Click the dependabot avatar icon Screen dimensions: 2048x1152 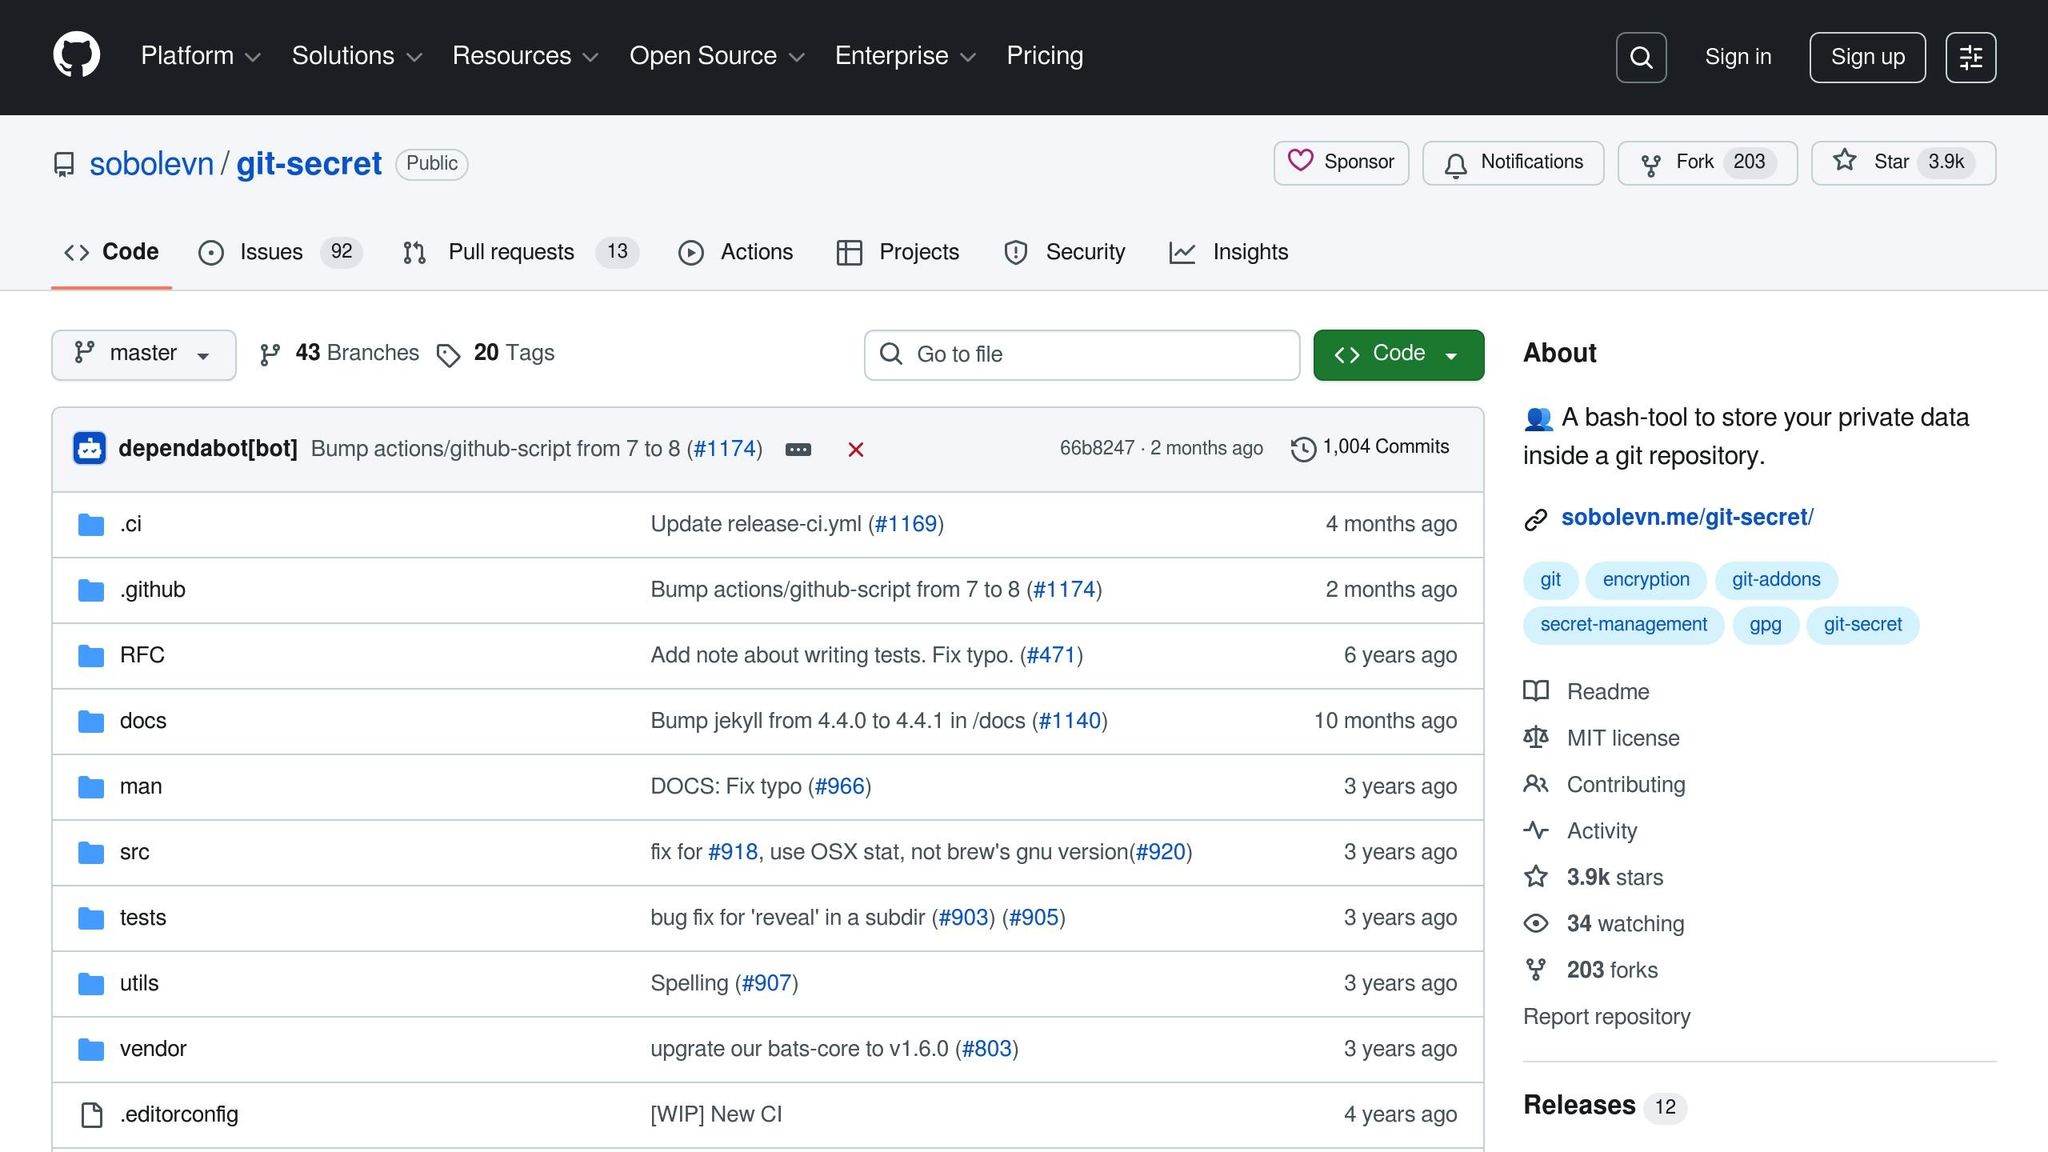click(x=90, y=448)
